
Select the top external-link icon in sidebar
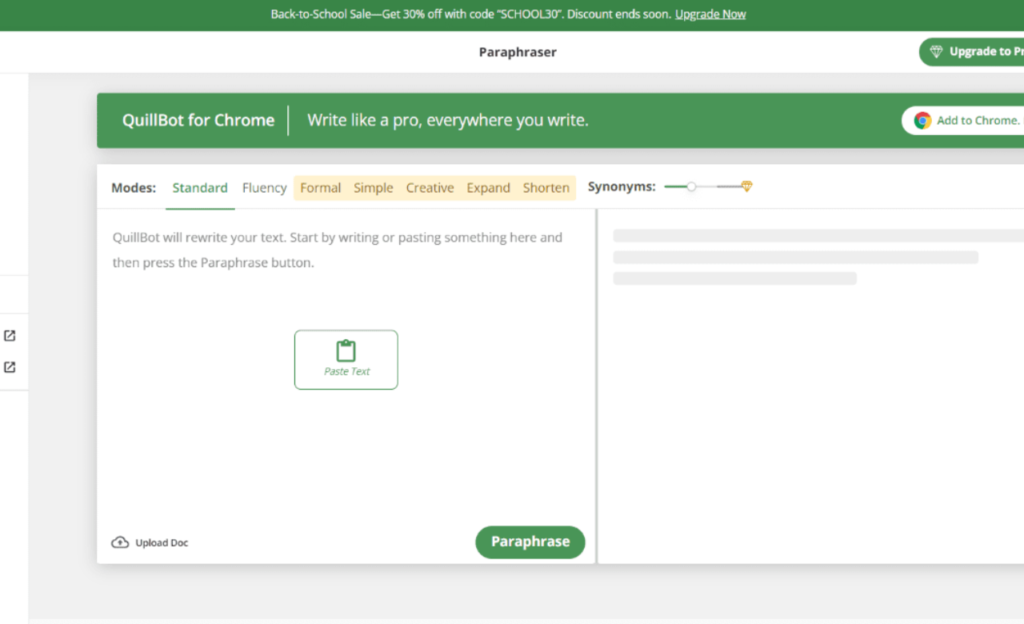tap(11, 335)
